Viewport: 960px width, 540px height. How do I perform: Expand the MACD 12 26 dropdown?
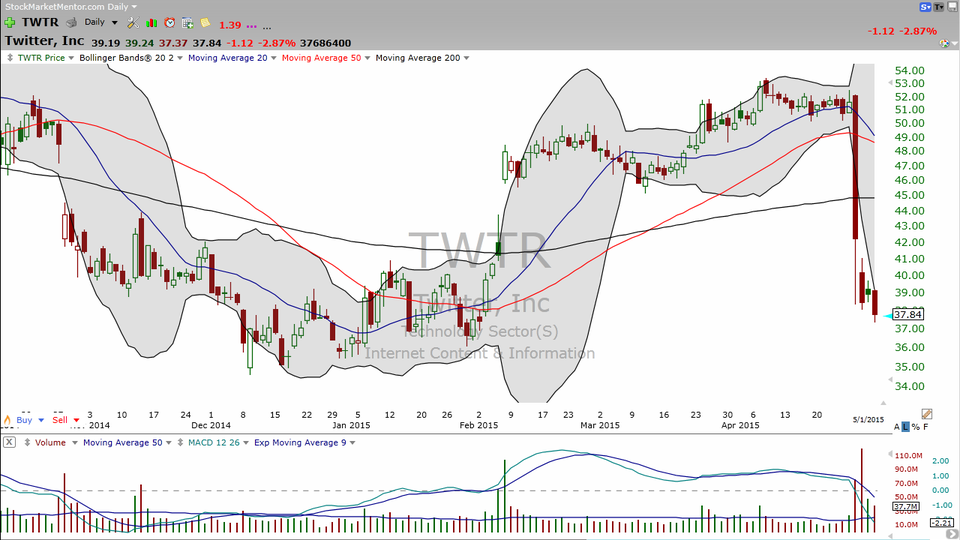246,443
